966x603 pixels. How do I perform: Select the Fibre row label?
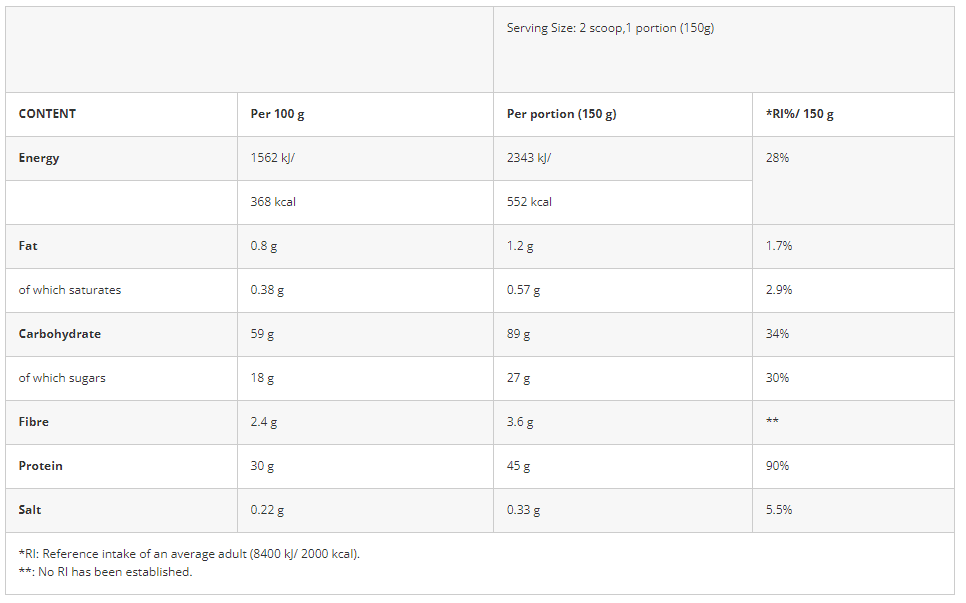click(x=33, y=422)
